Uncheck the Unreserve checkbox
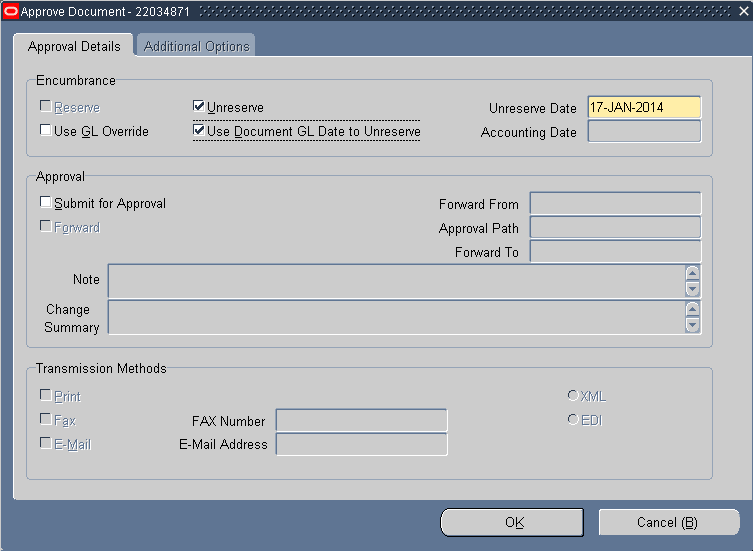The height and width of the screenshot is (551, 753). pos(198,106)
